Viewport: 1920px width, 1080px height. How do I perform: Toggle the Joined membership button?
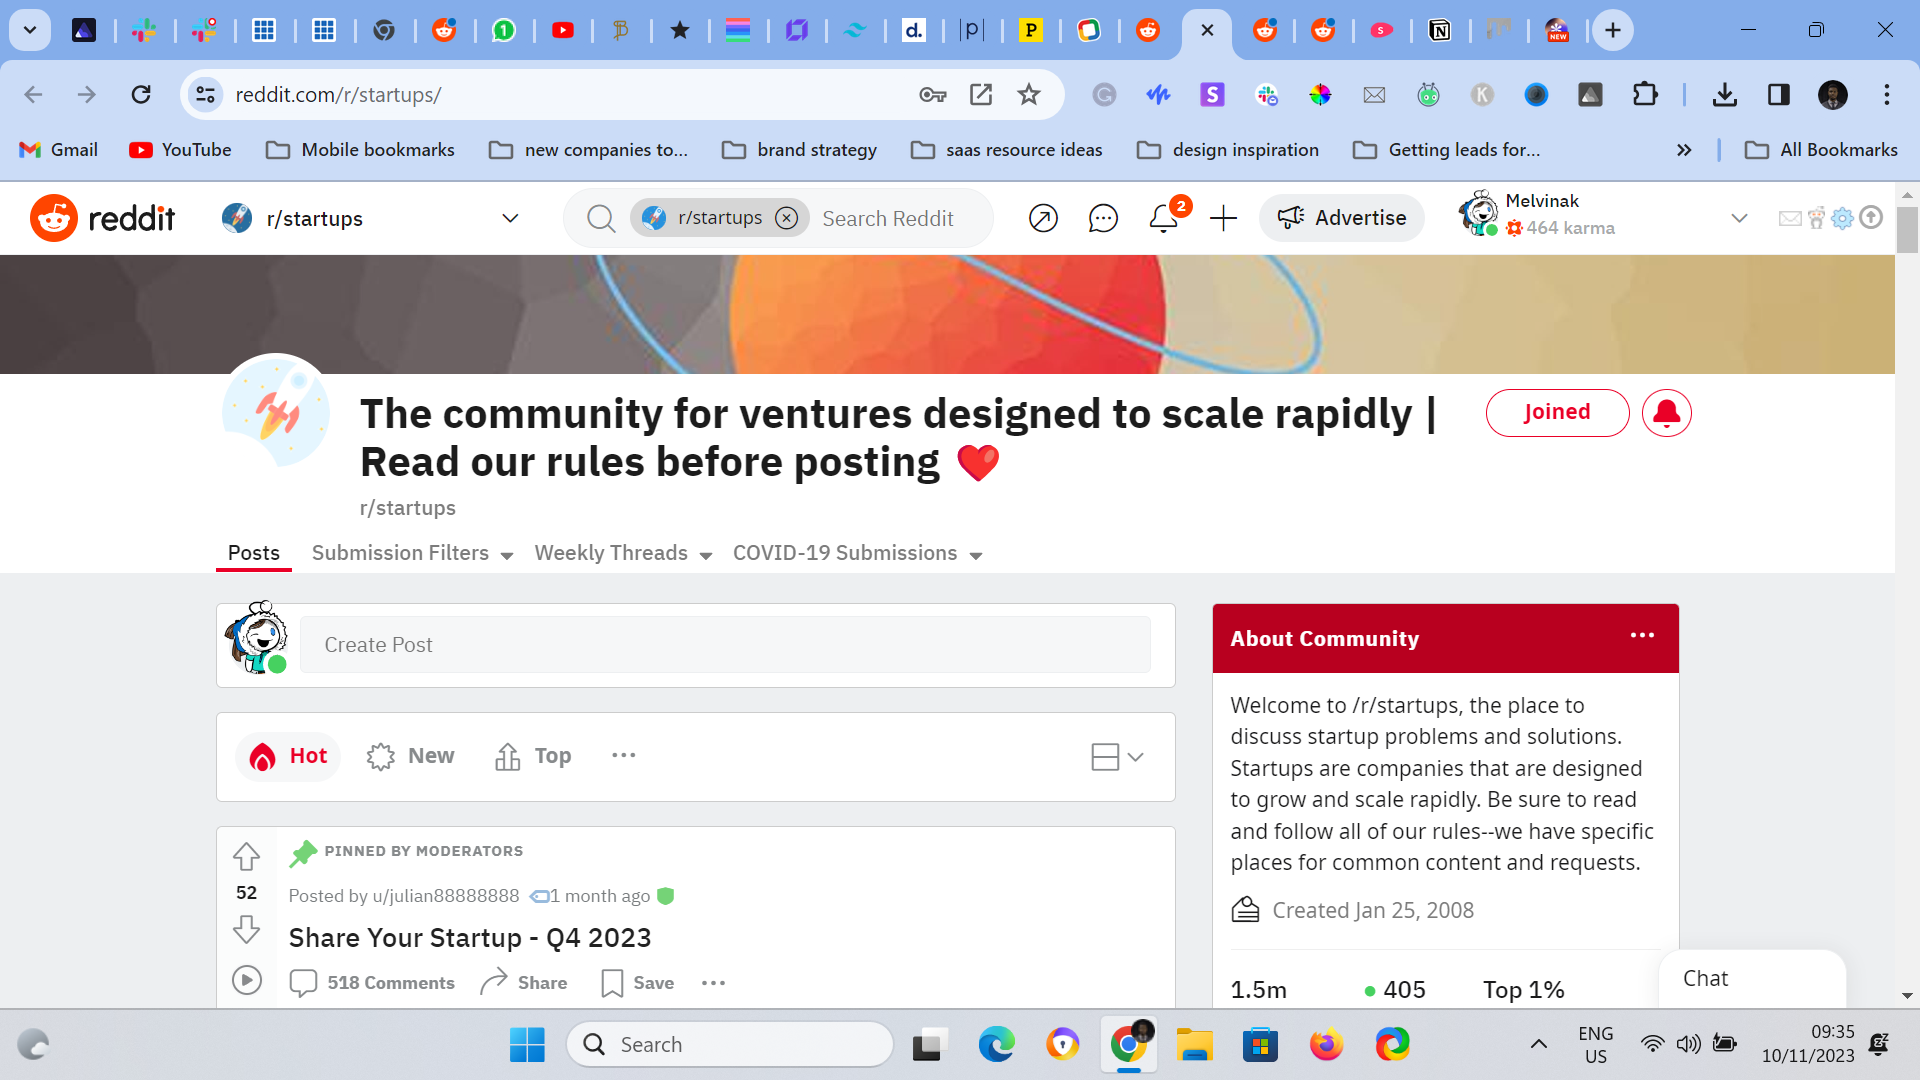coord(1556,413)
